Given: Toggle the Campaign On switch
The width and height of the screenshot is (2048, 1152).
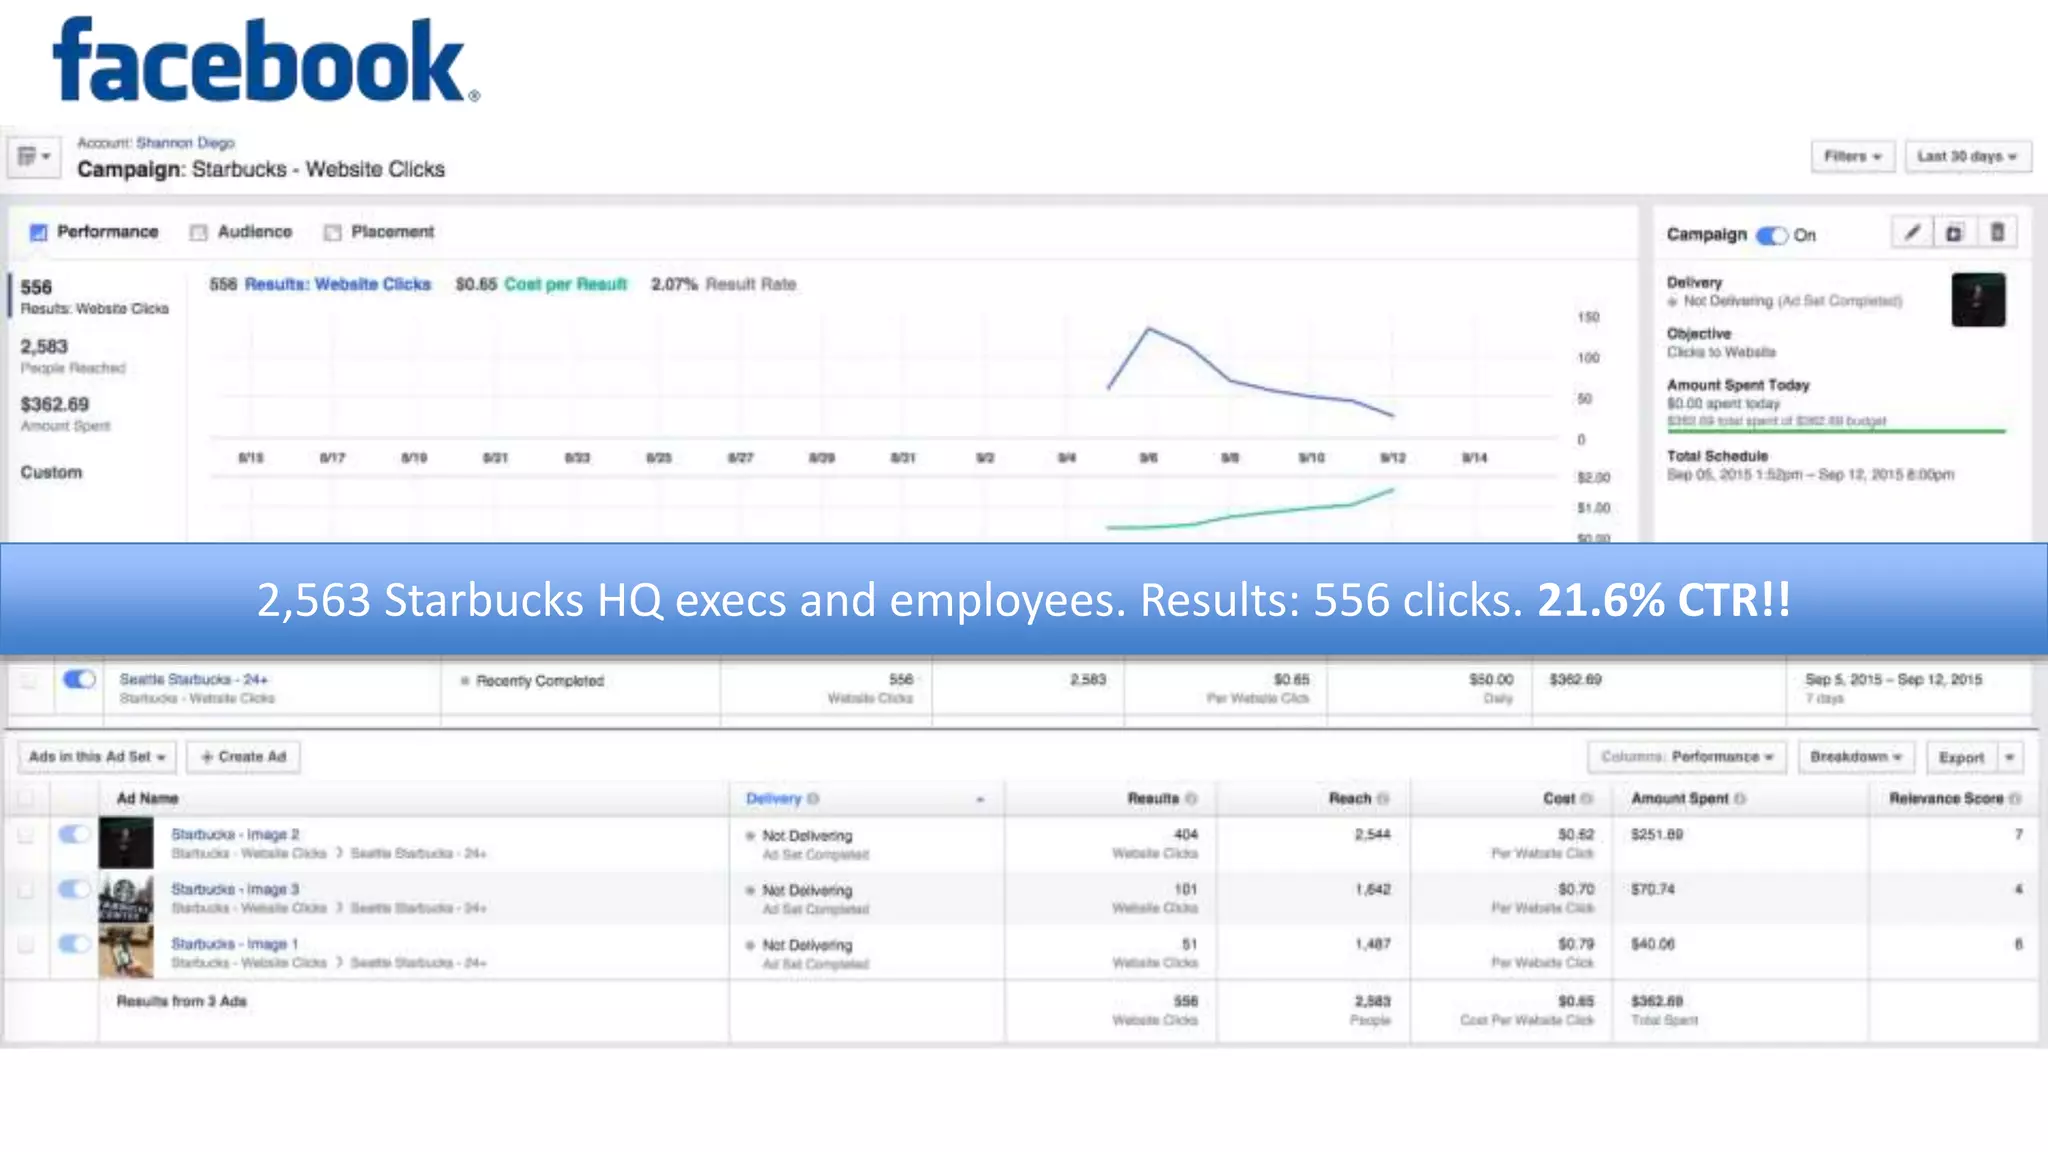Looking at the screenshot, I should (1772, 235).
